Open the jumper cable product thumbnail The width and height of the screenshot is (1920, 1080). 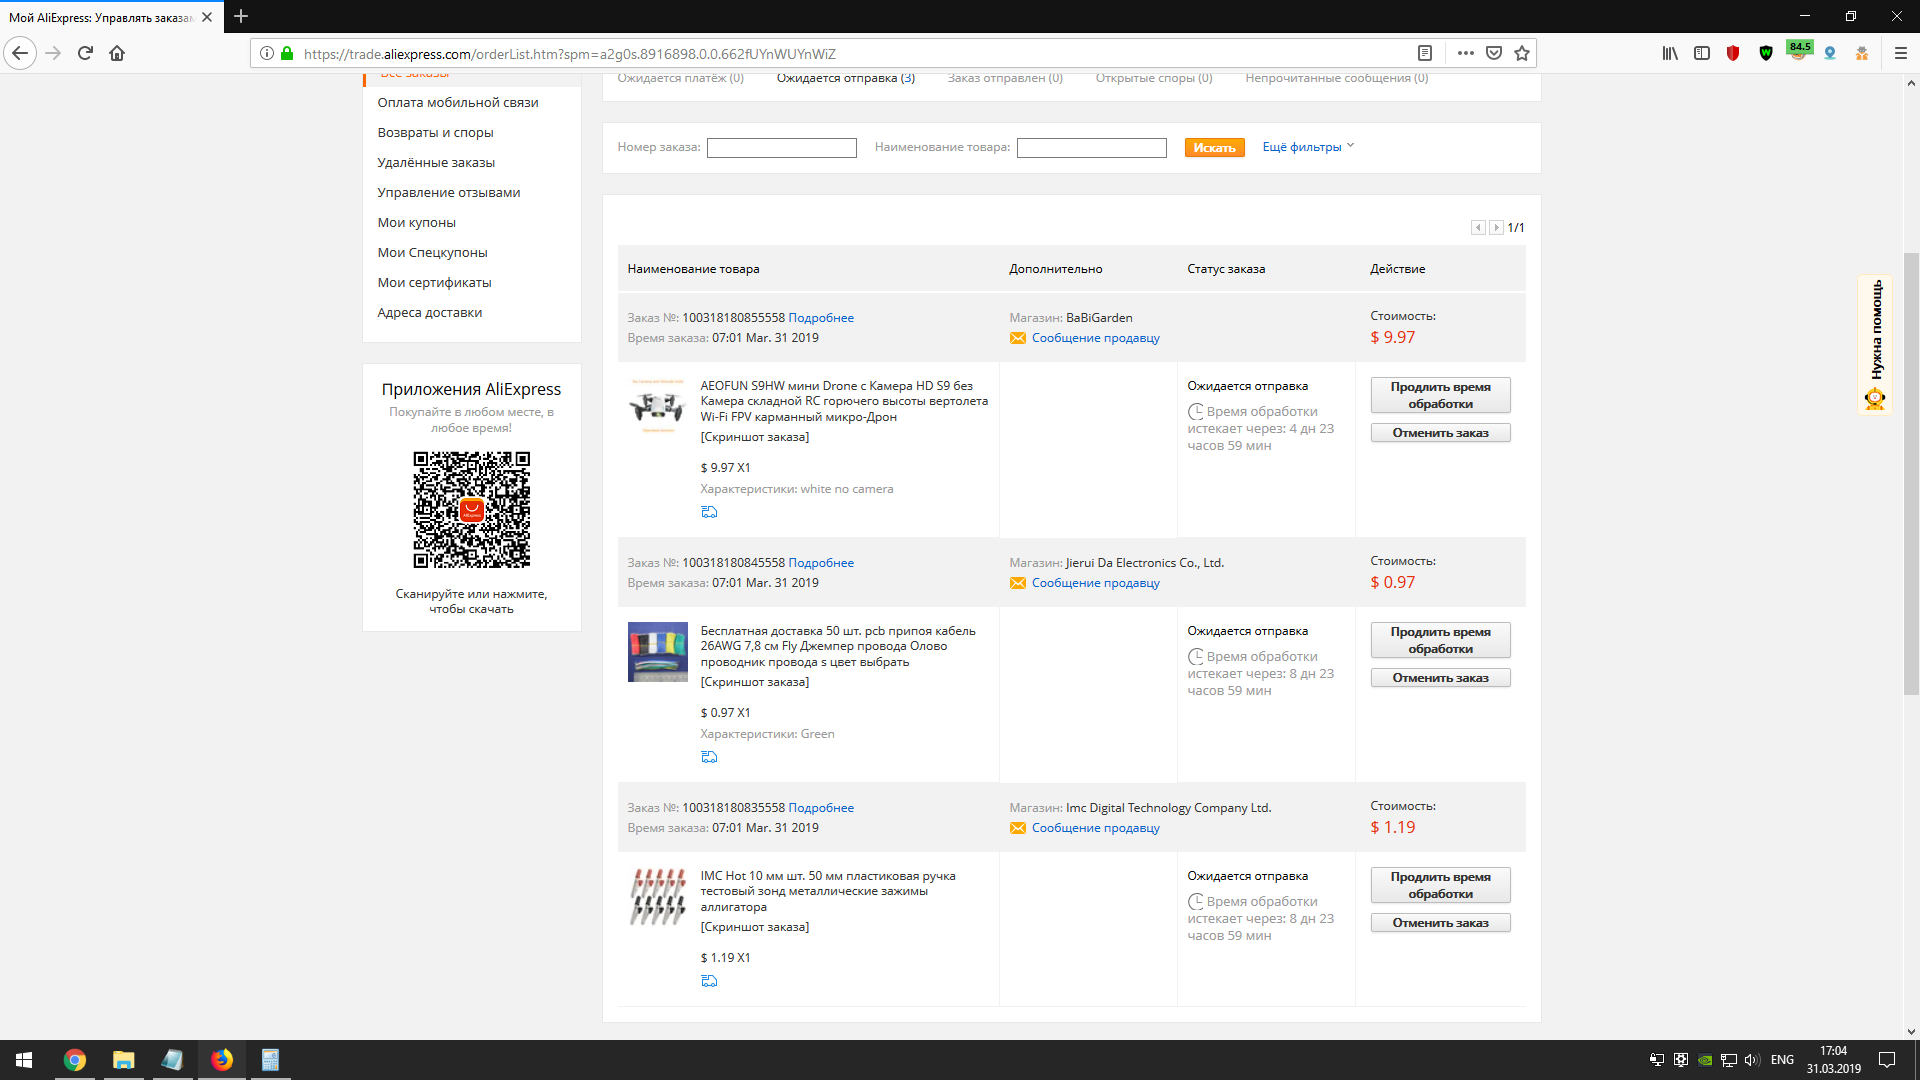(x=657, y=652)
